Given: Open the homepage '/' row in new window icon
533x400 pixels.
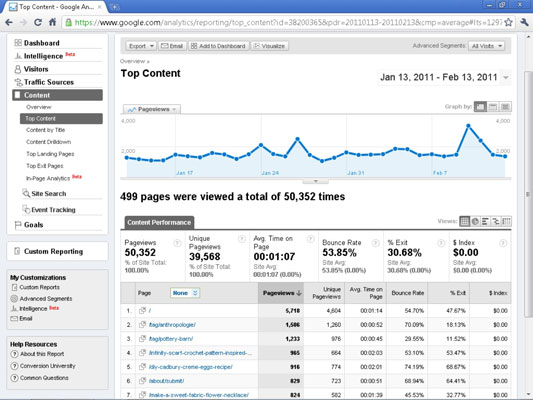Looking at the screenshot, I should point(142,310).
